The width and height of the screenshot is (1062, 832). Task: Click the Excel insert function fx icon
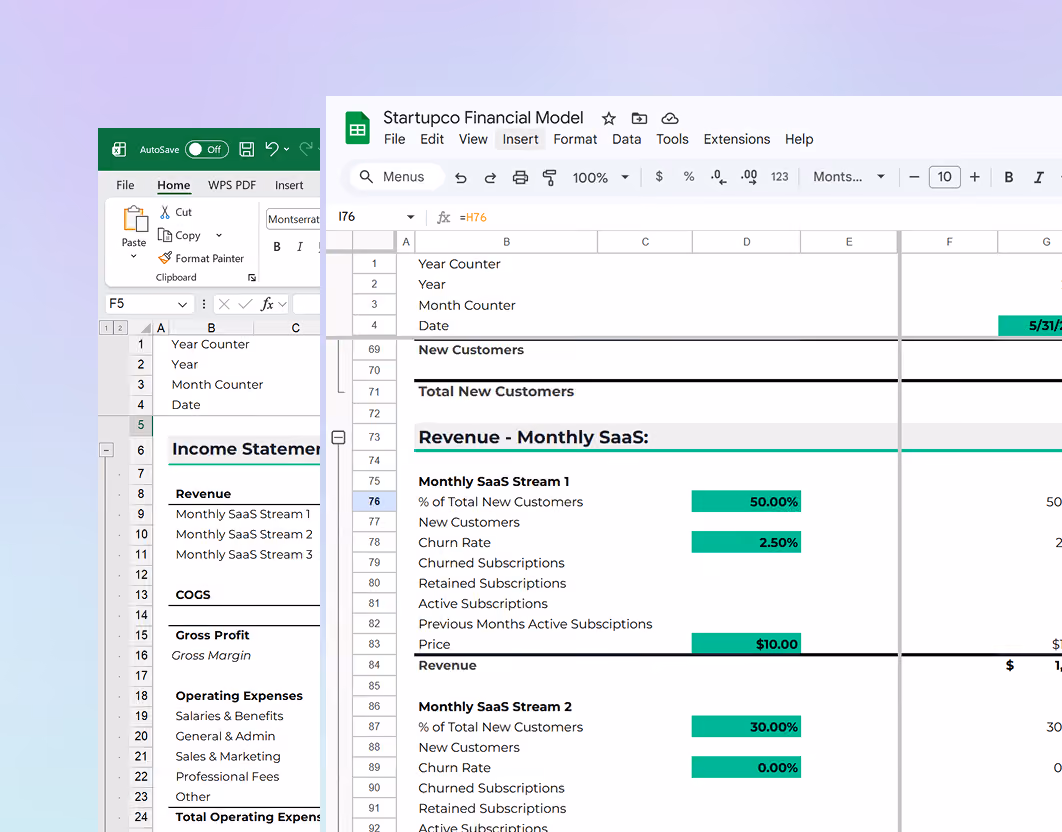click(268, 304)
